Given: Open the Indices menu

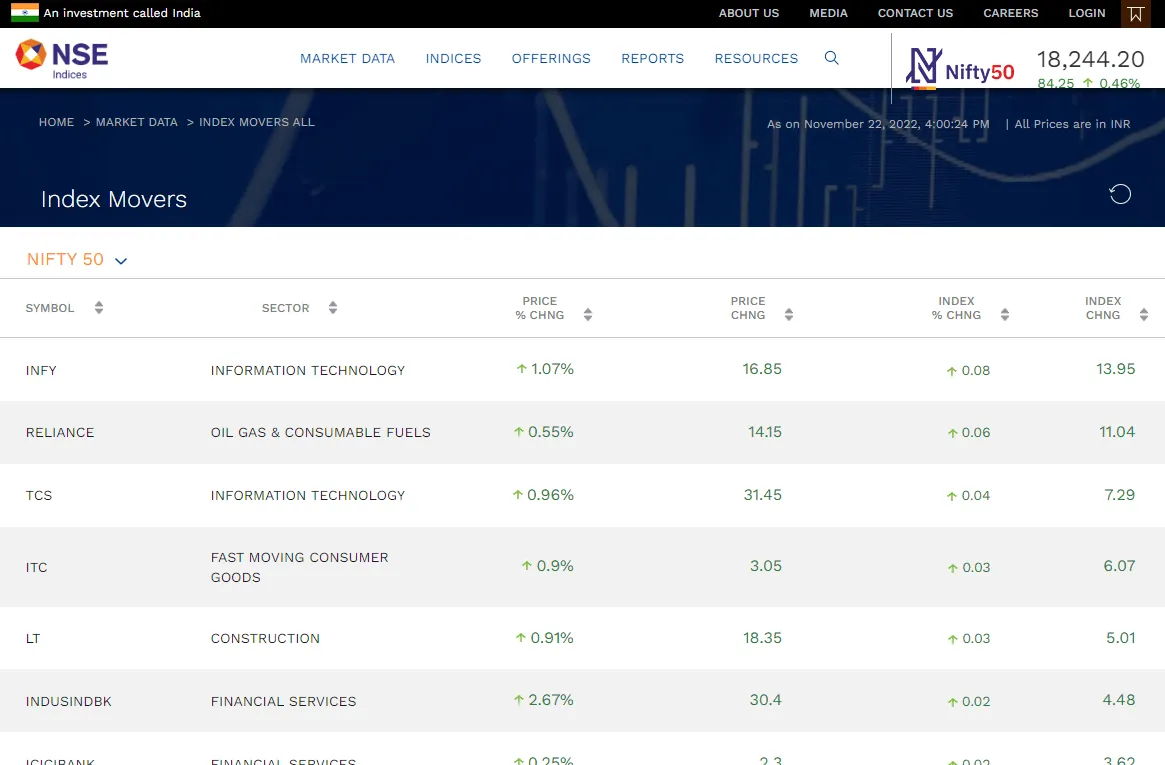Looking at the screenshot, I should [453, 59].
